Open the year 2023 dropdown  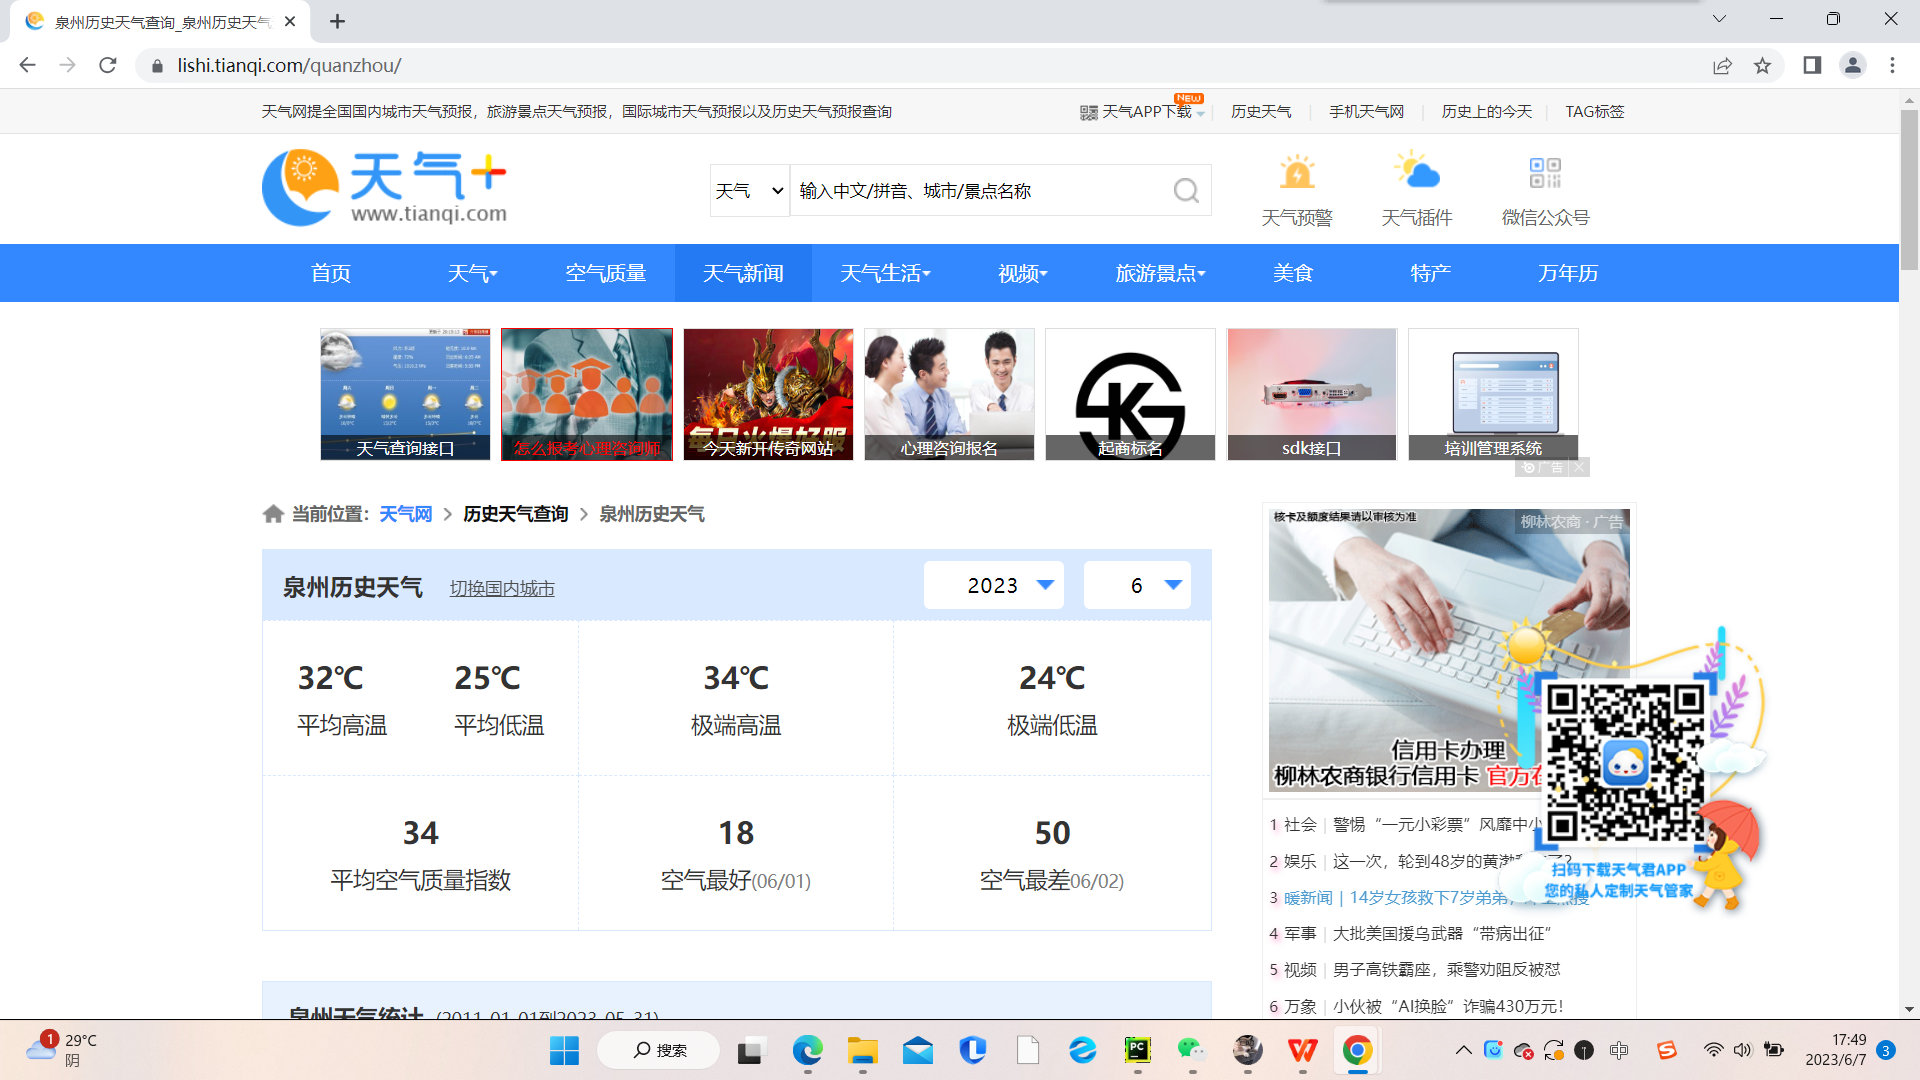tap(994, 585)
